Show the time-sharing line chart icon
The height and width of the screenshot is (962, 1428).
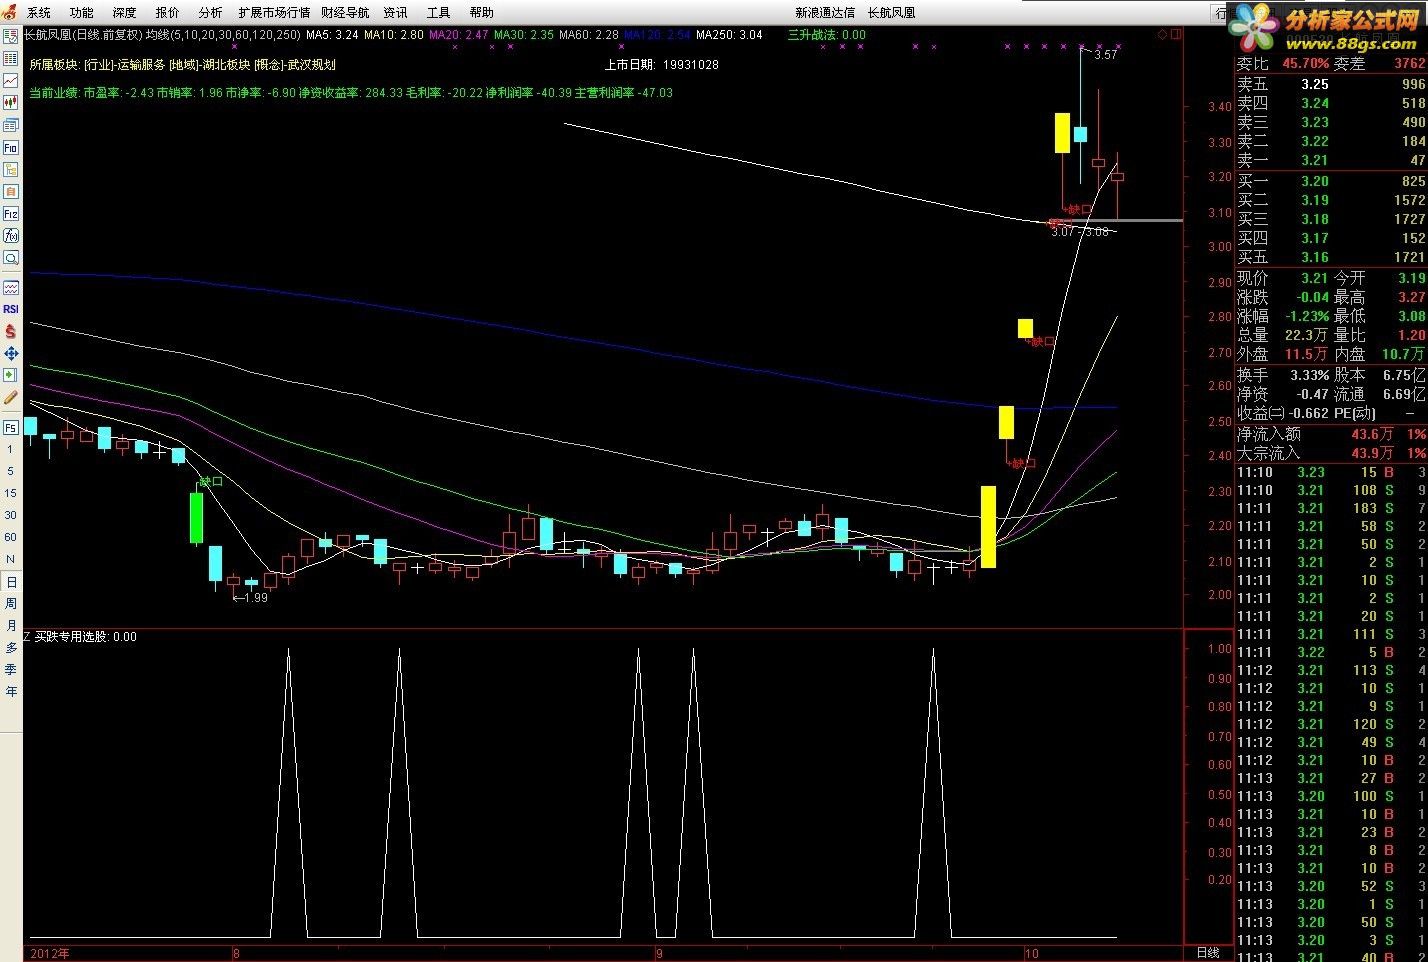11,80
